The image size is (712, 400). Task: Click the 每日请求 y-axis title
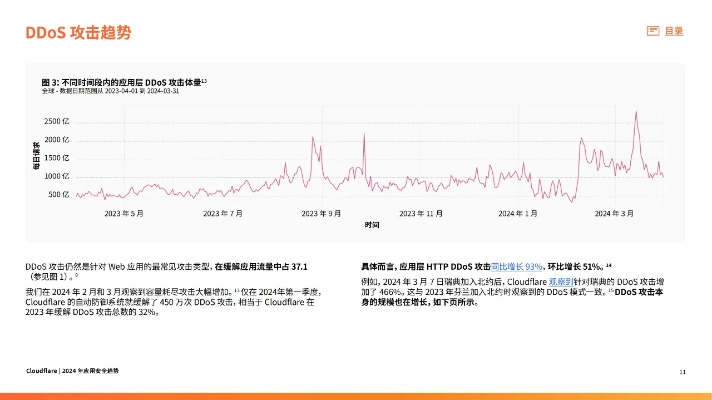pos(36,155)
